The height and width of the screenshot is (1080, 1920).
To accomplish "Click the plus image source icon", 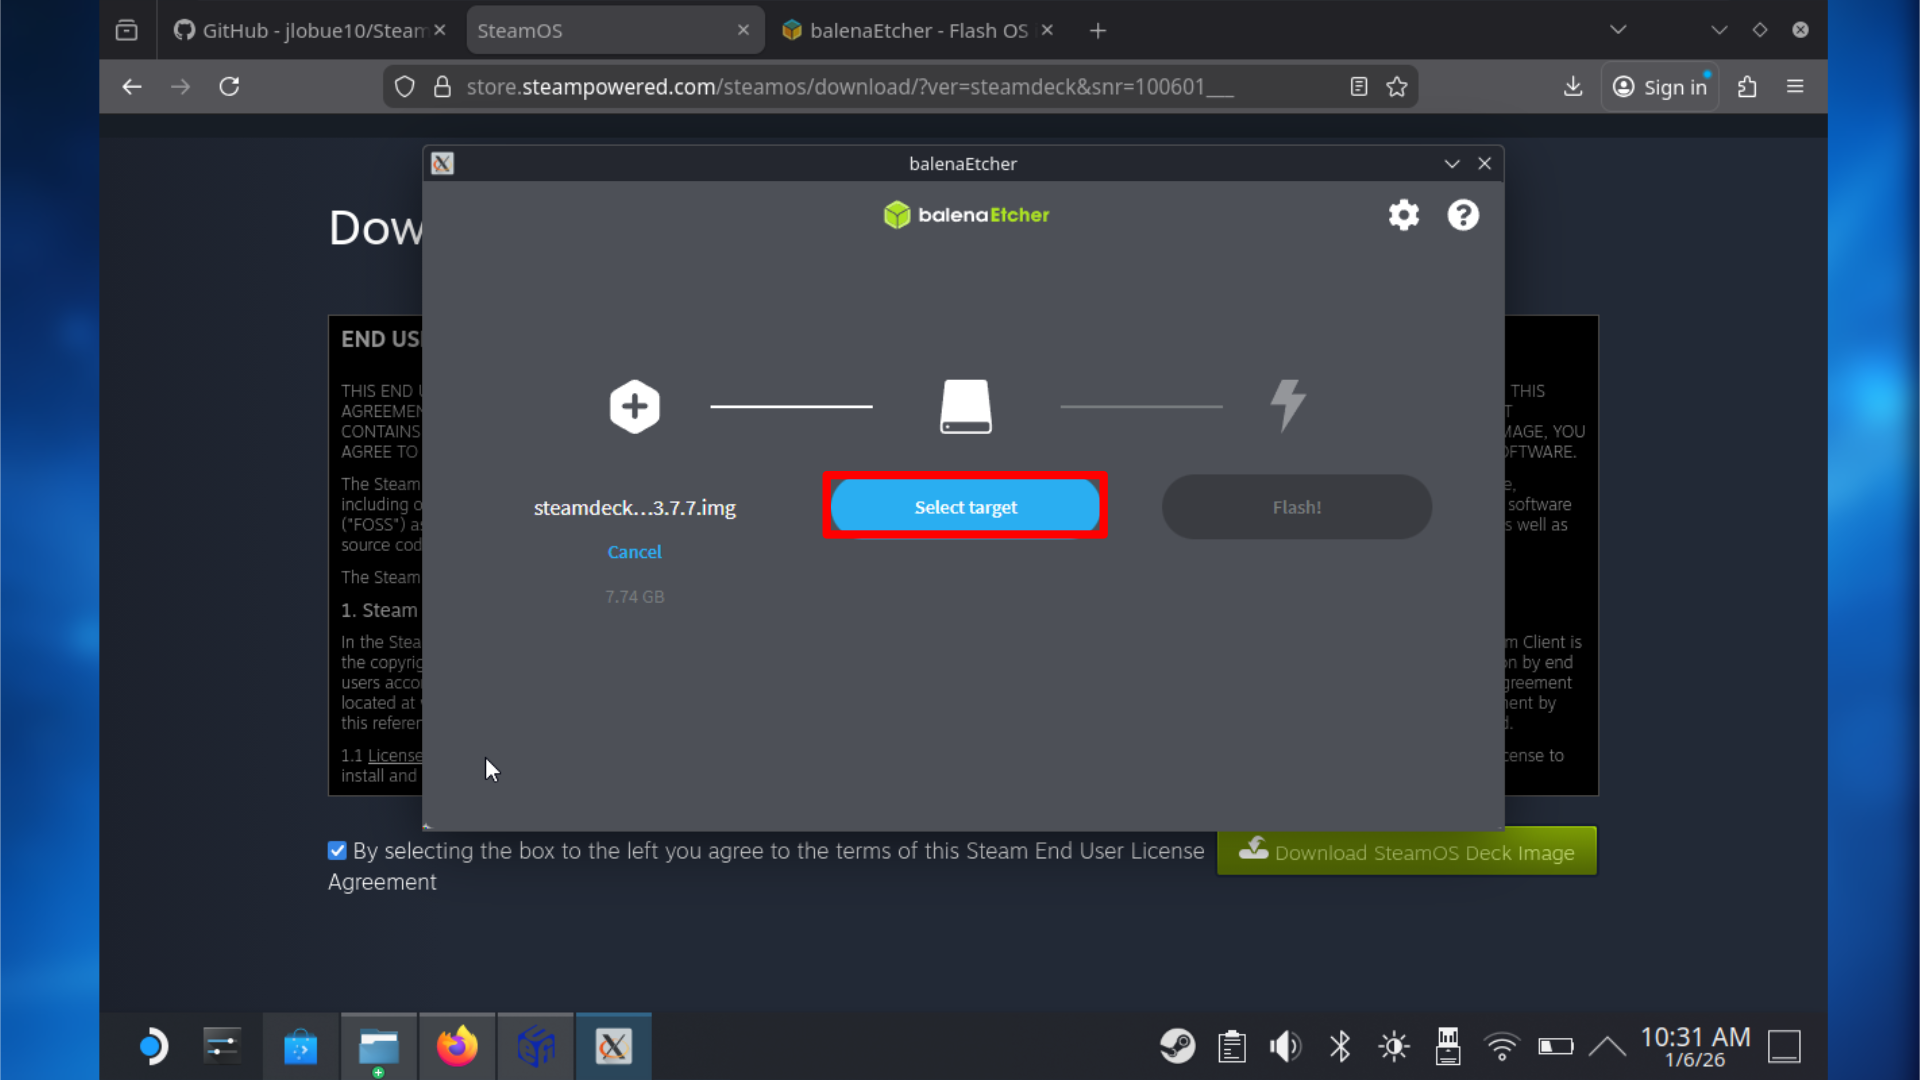I will tap(634, 406).
